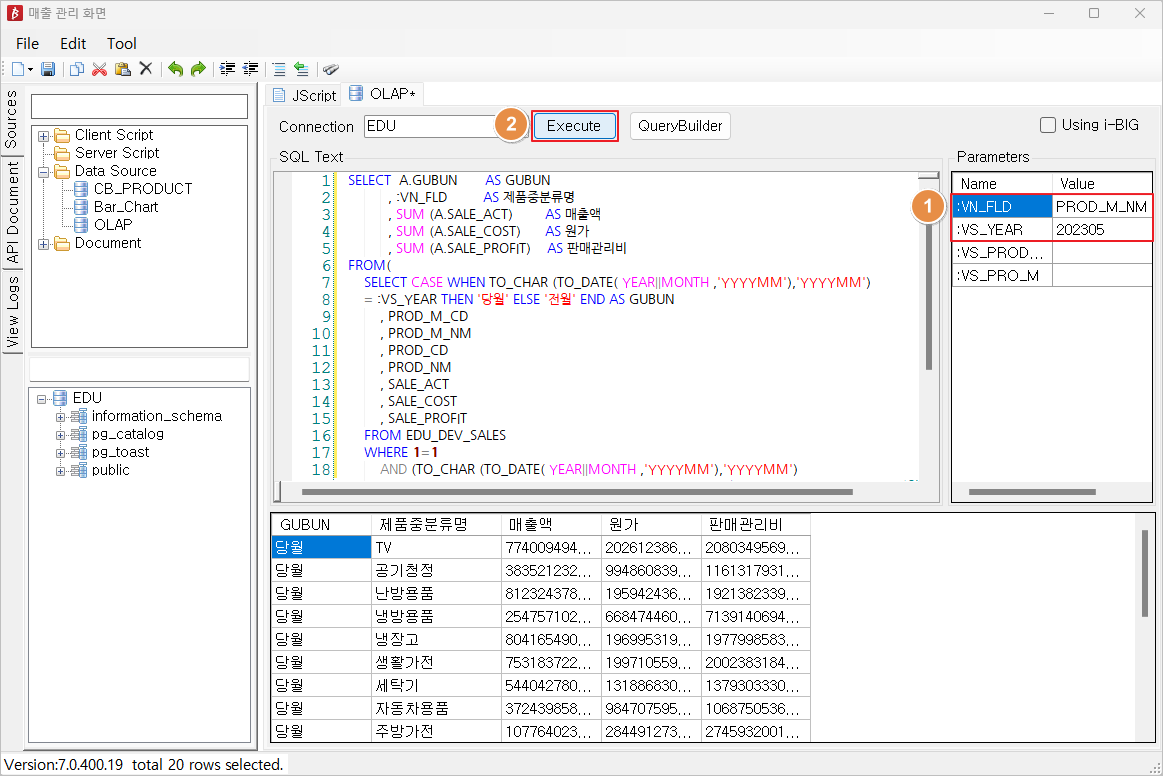The height and width of the screenshot is (776, 1163).
Task: Click the 202305 value cell
Action: point(1101,230)
